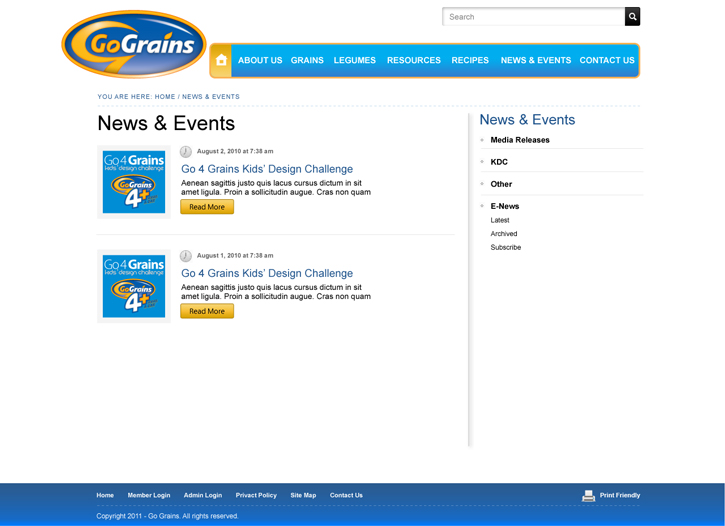Image resolution: width=725 pixels, height=526 pixels.
Task: Click the home icon in navigation bar
Action: pyautogui.click(x=221, y=60)
